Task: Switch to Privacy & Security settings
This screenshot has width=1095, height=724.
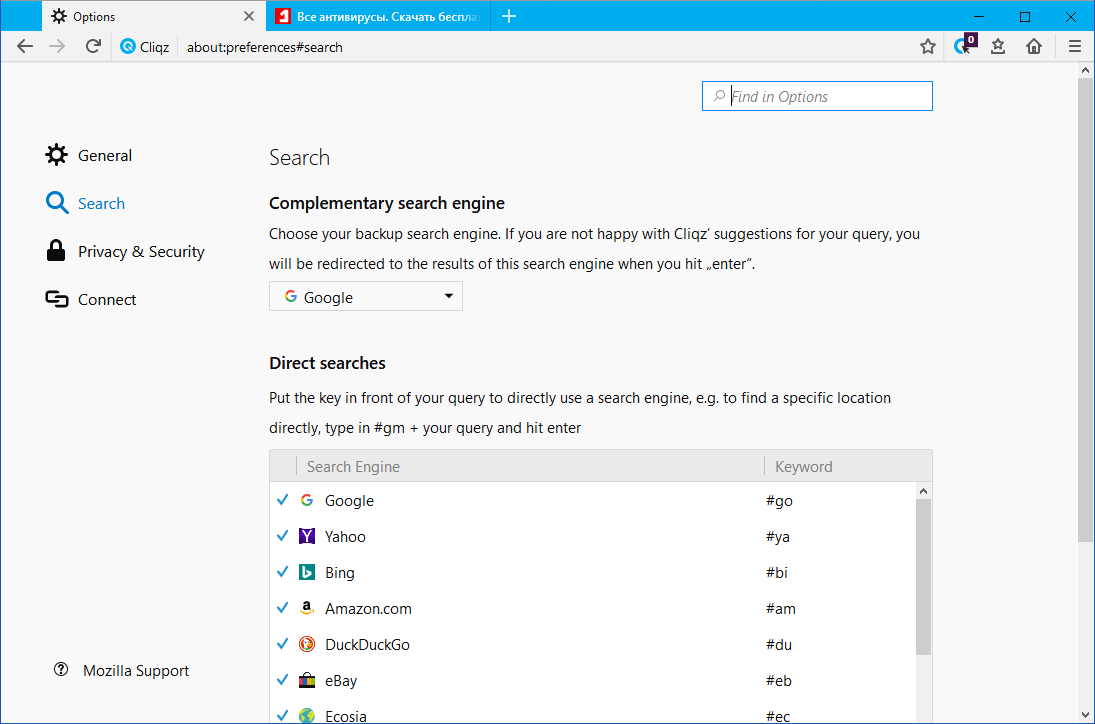Action: [140, 252]
